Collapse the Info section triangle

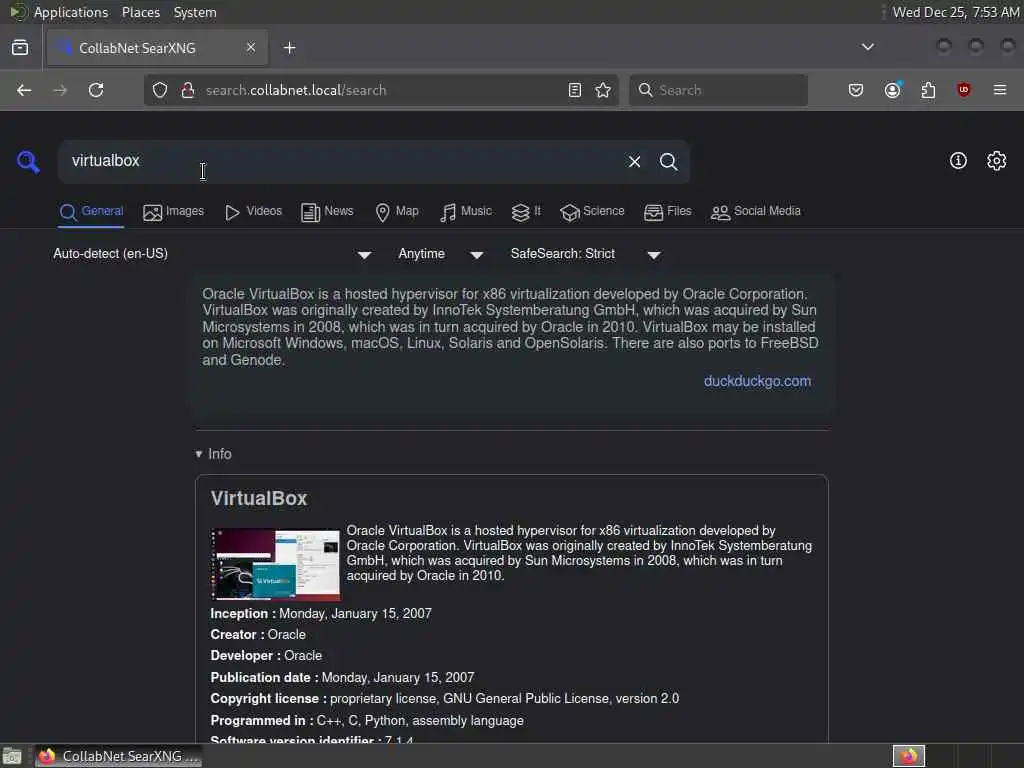[x=199, y=454]
